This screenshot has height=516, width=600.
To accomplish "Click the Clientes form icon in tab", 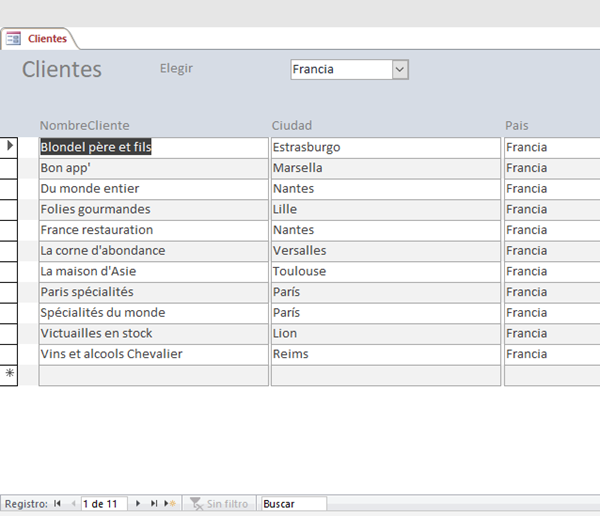I will (x=14, y=39).
